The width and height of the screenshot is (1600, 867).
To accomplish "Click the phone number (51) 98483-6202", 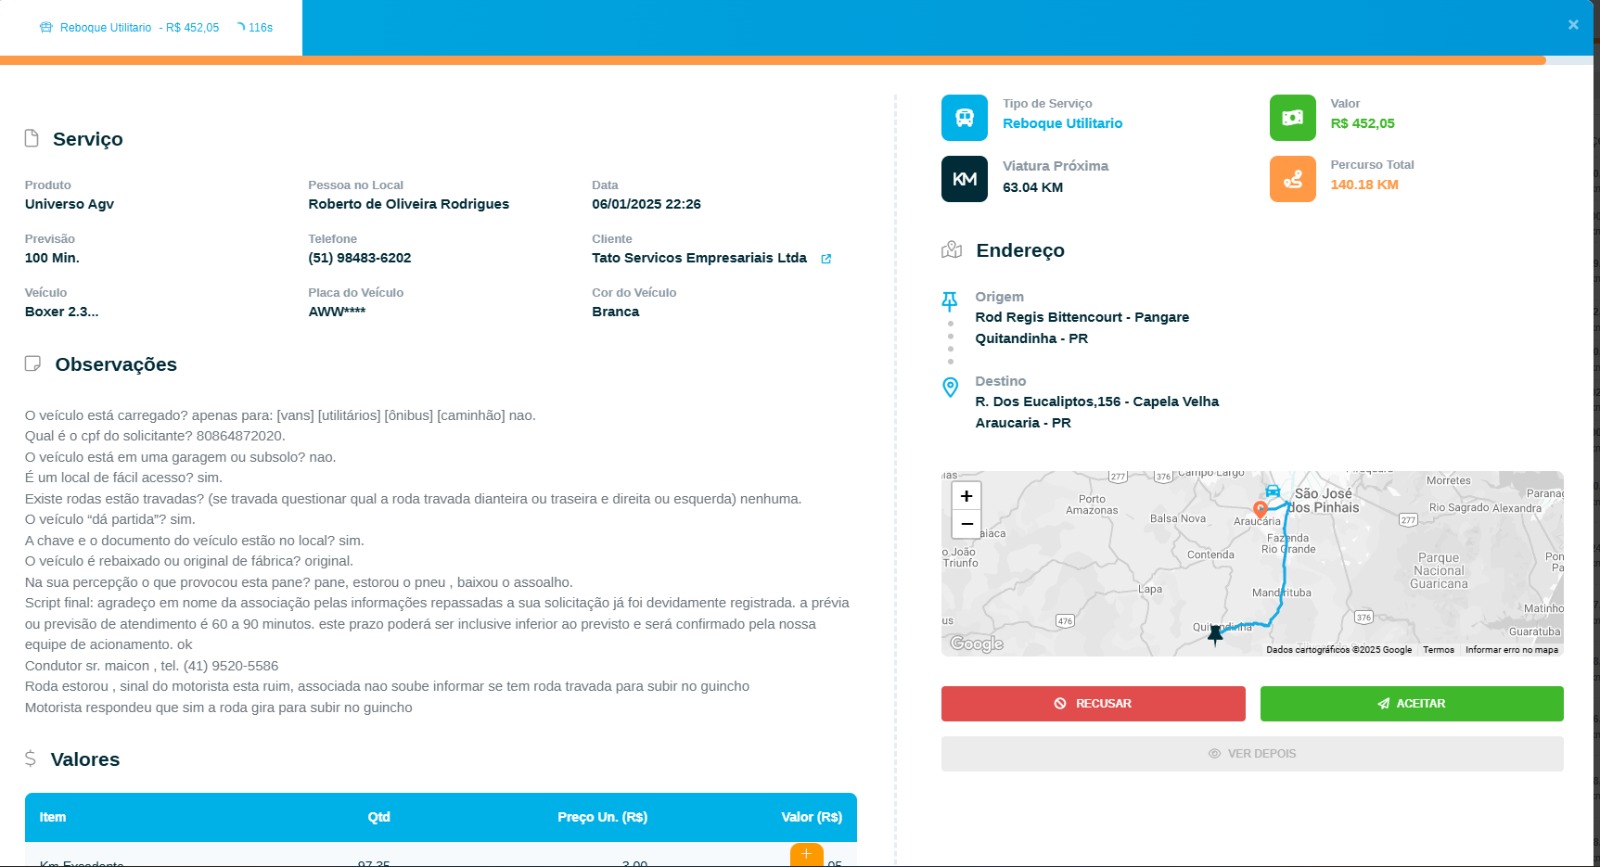I will coord(360,258).
